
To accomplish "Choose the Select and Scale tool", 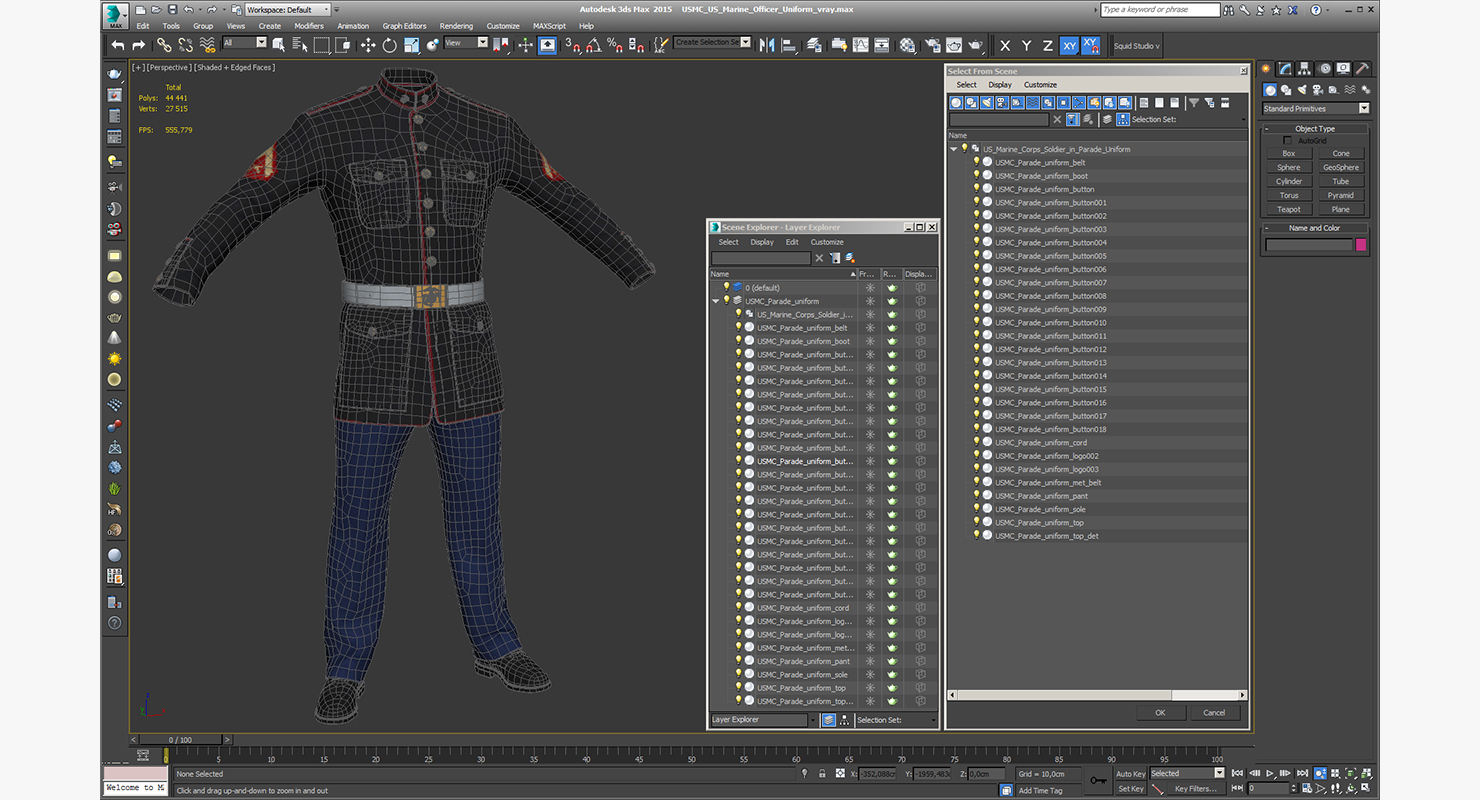I will pyautogui.click(x=411, y=45).
